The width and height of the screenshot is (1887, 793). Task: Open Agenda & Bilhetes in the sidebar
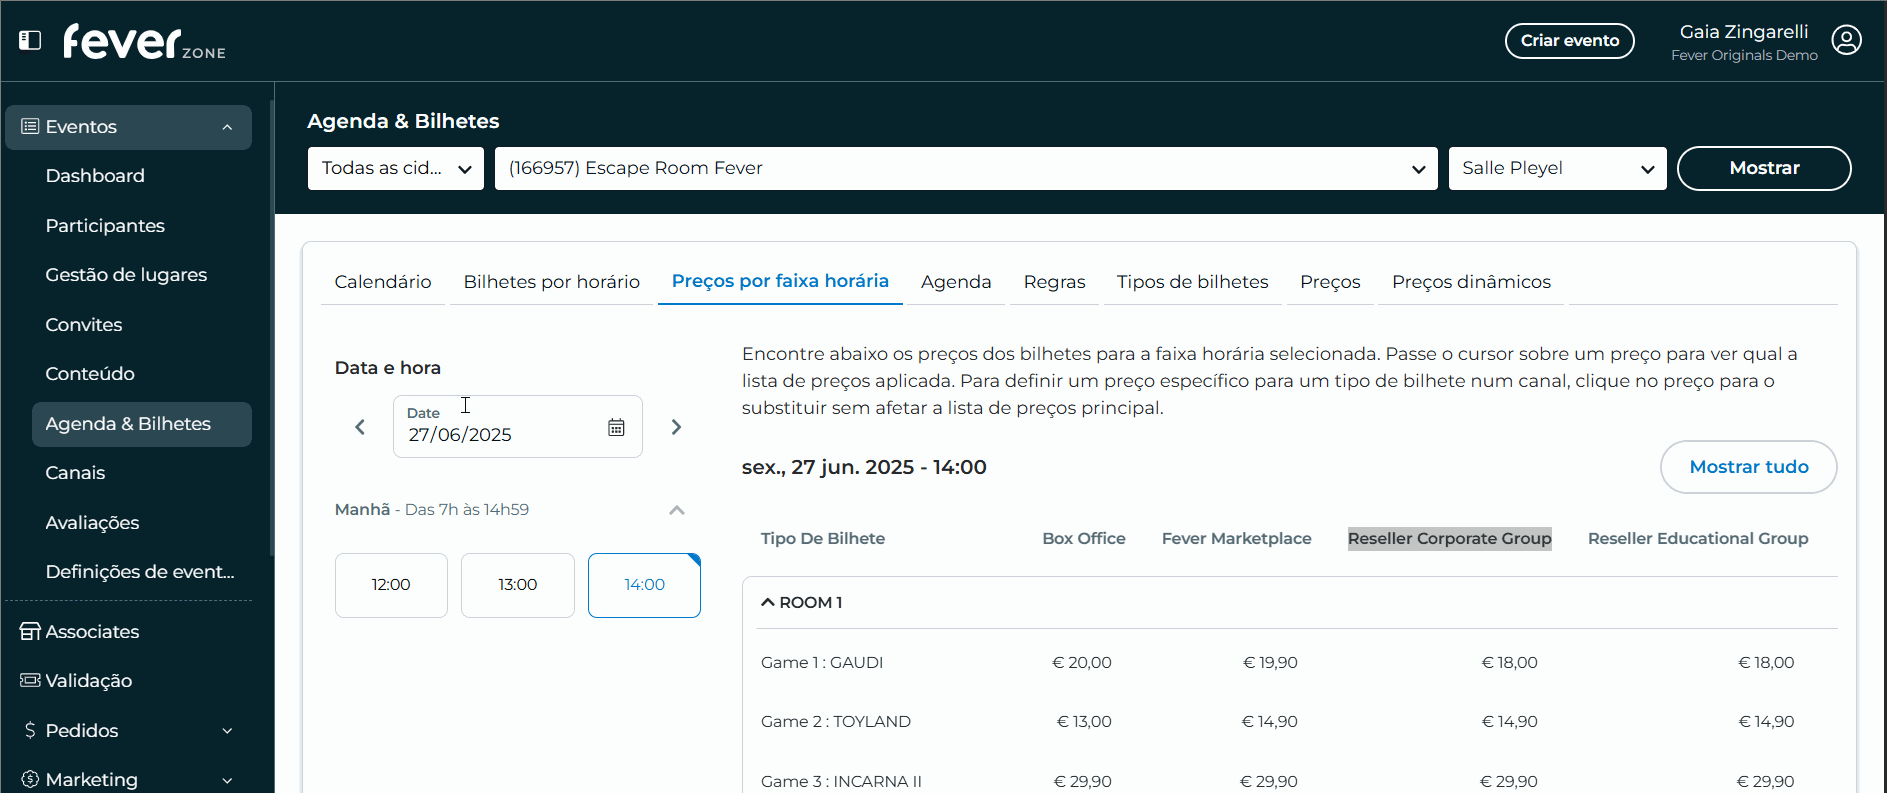click(x=142, y=424)
